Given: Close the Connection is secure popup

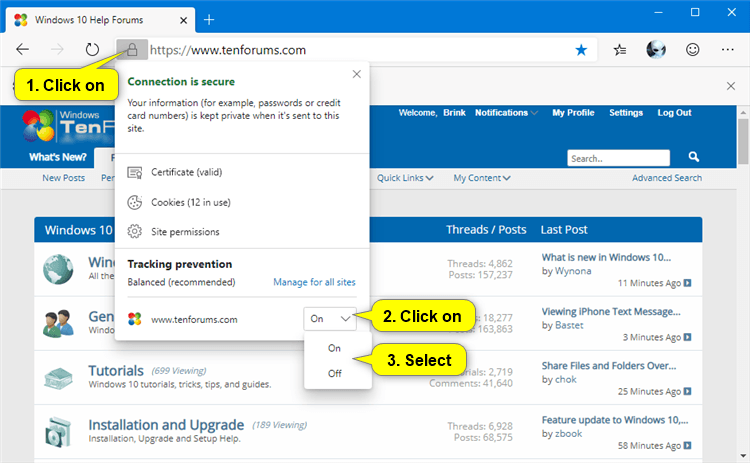Looking at the screenshot, I should pos(356,74).
